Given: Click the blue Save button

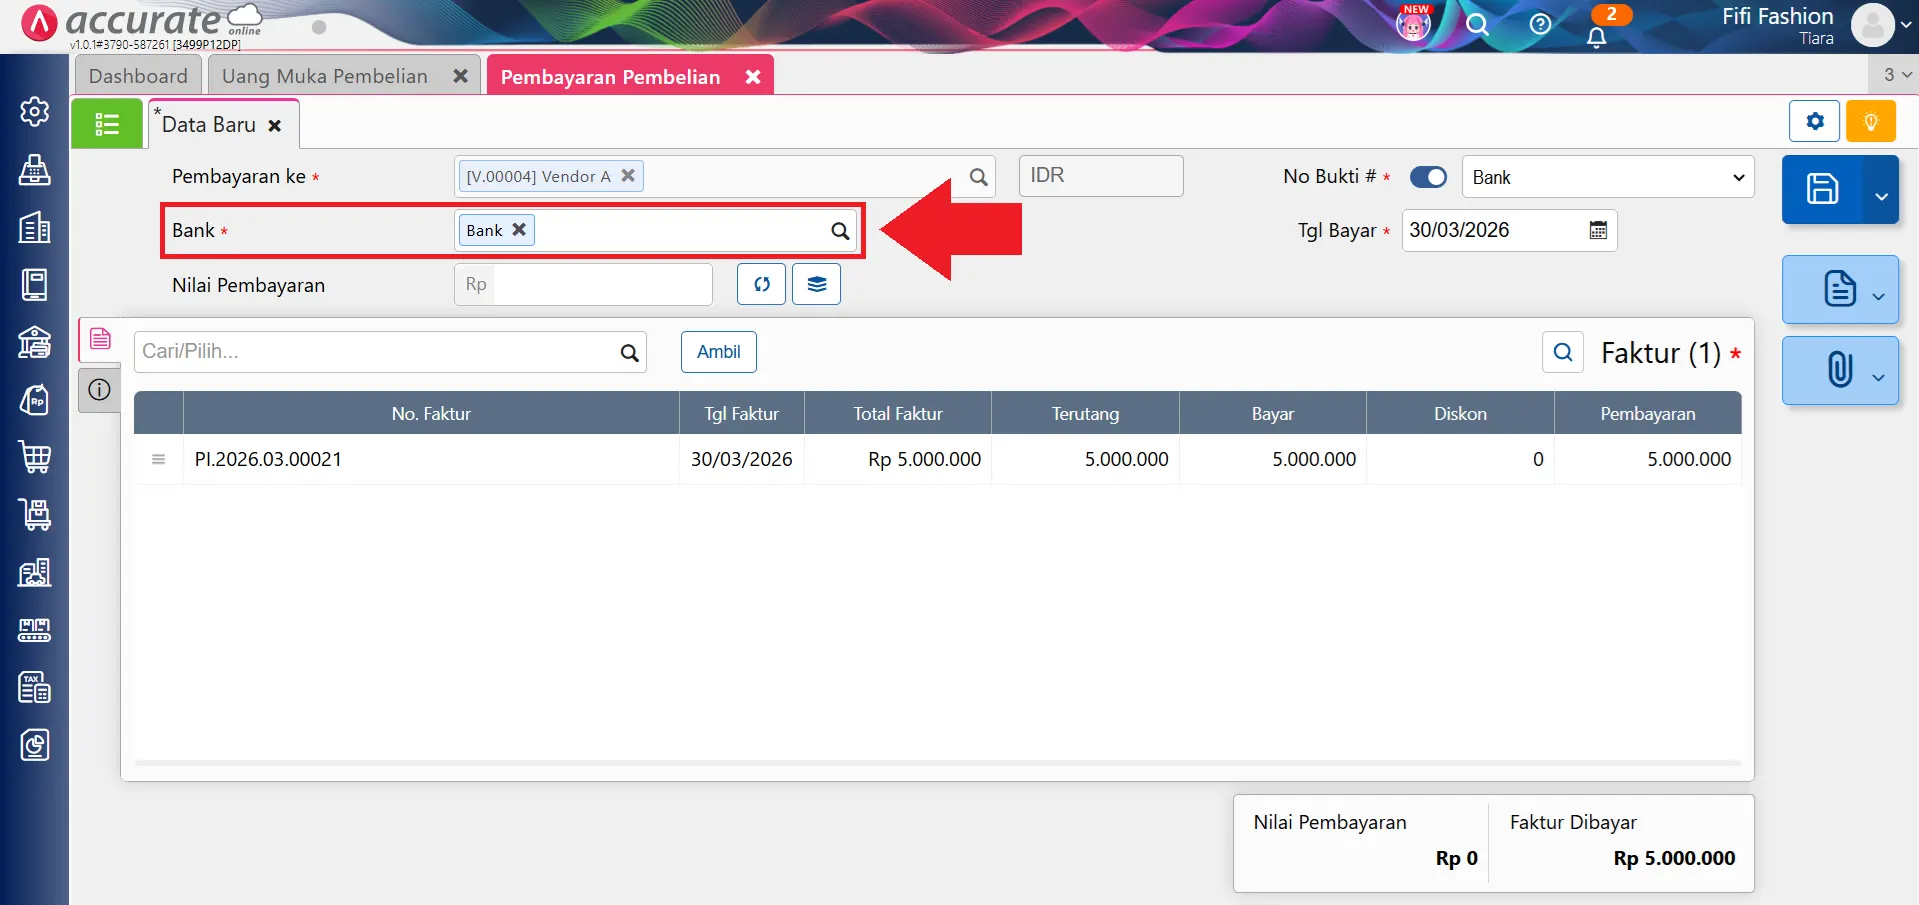Looking at the screenshot, I should 1822,189.
